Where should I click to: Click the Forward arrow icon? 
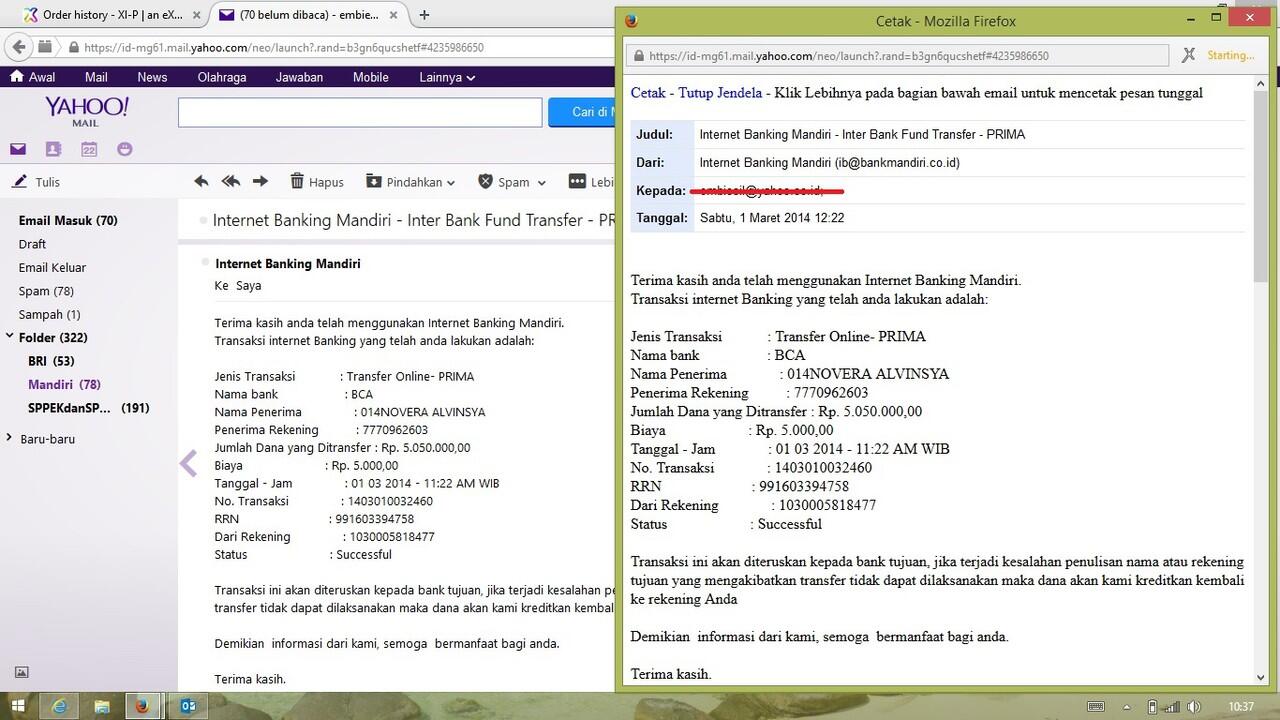[261, 181]
